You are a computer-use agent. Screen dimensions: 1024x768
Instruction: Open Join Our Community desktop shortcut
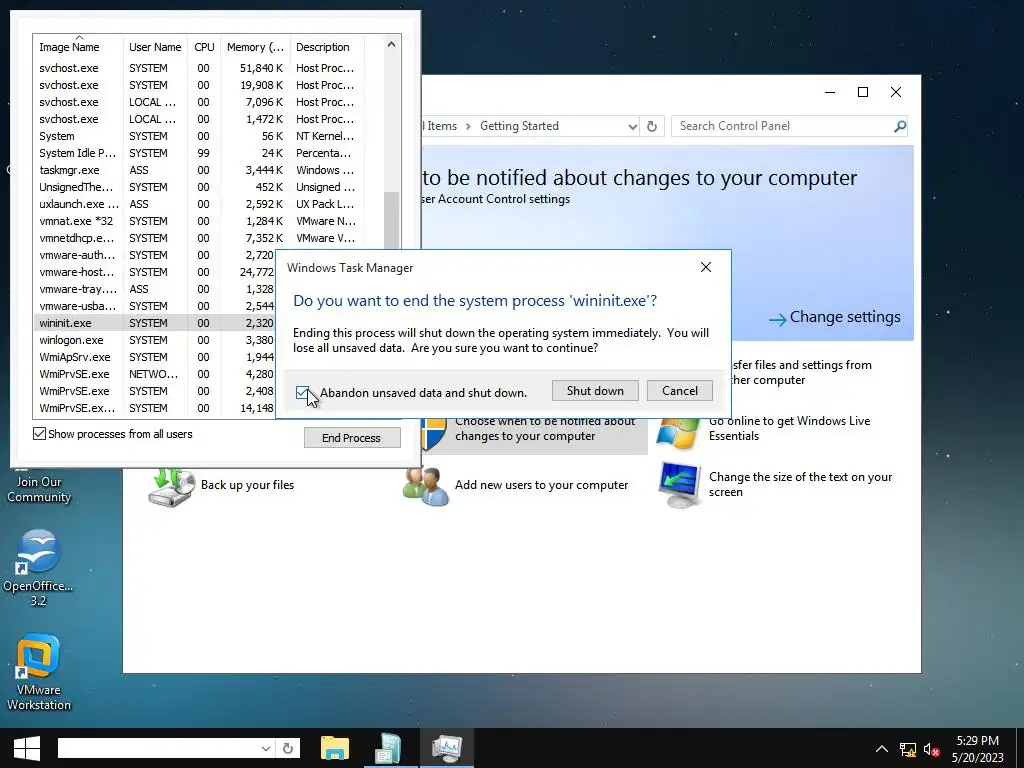click(39, 488)
